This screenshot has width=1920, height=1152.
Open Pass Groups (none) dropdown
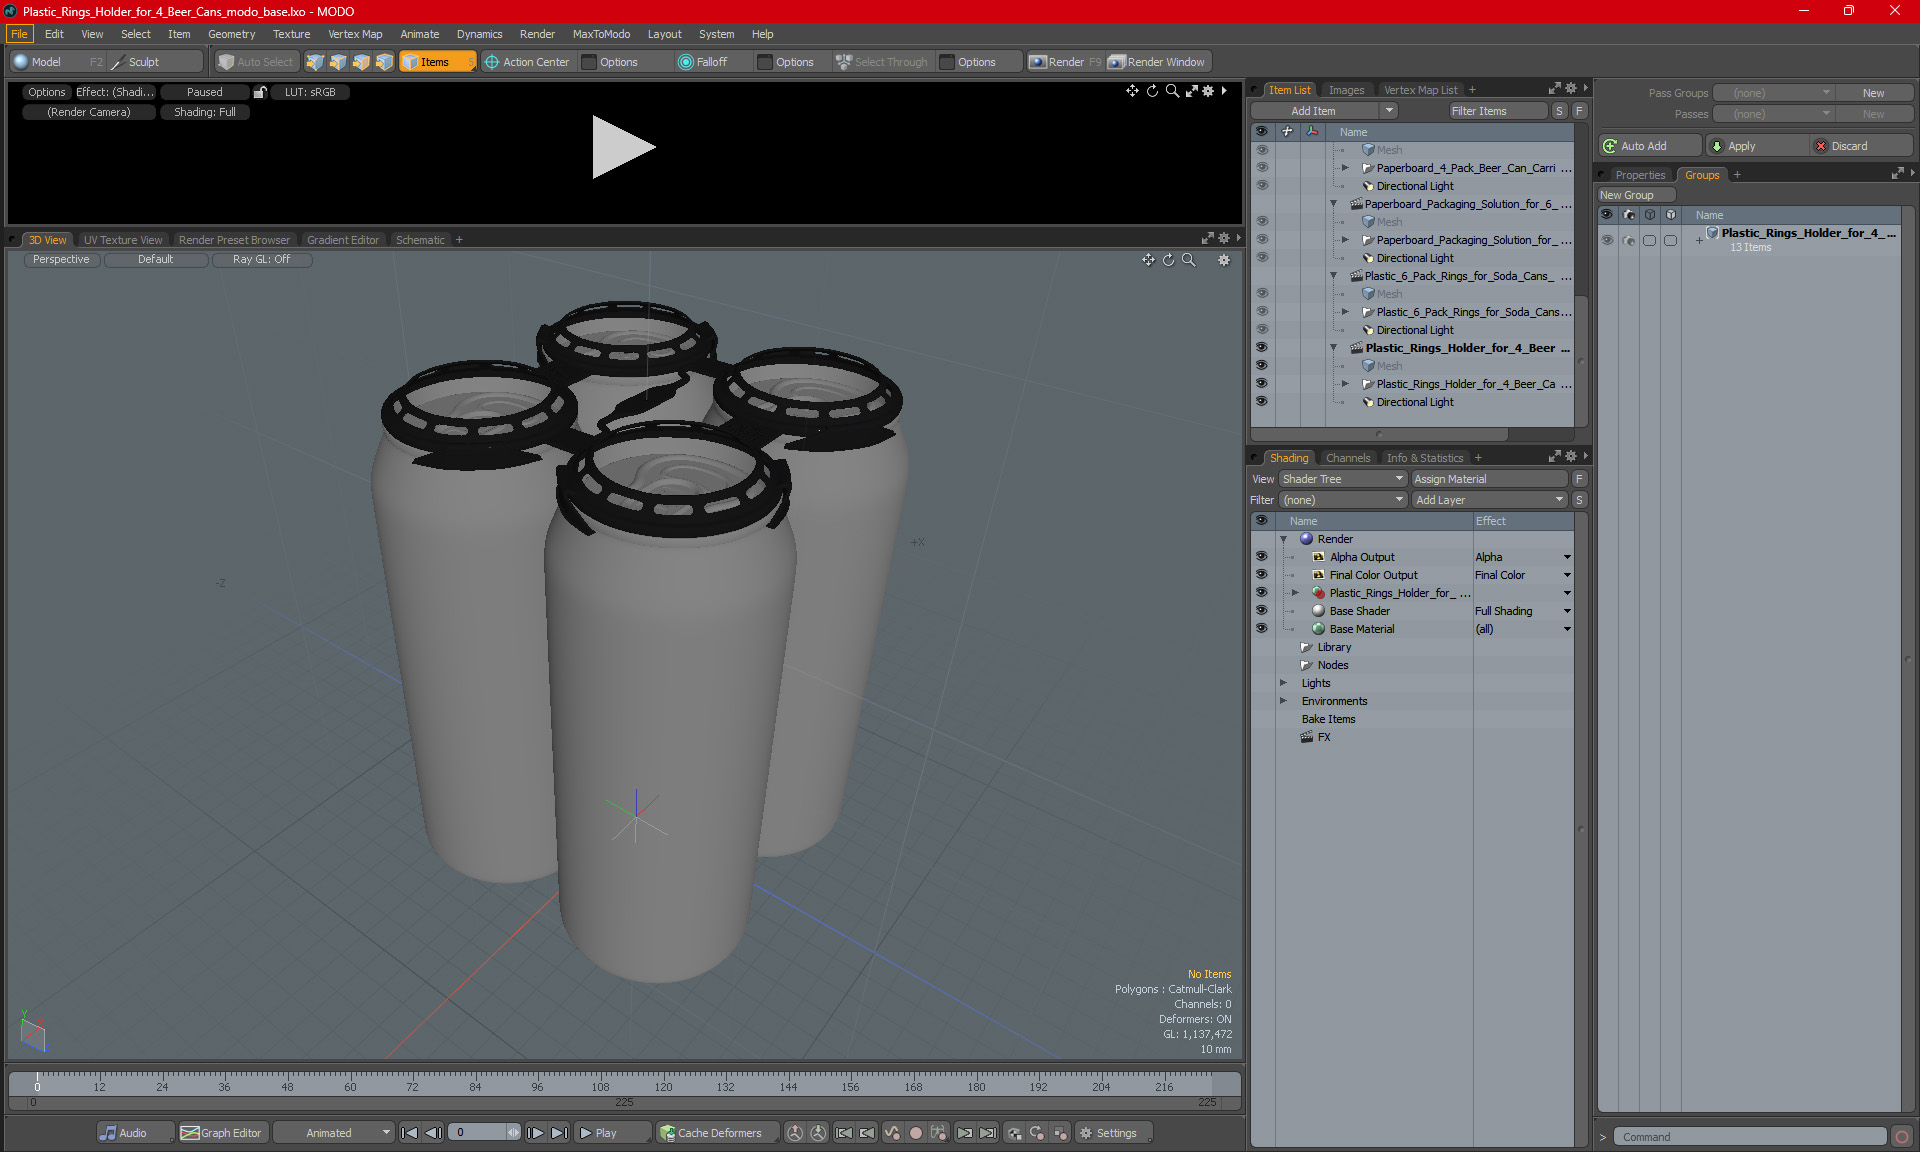1773,93
